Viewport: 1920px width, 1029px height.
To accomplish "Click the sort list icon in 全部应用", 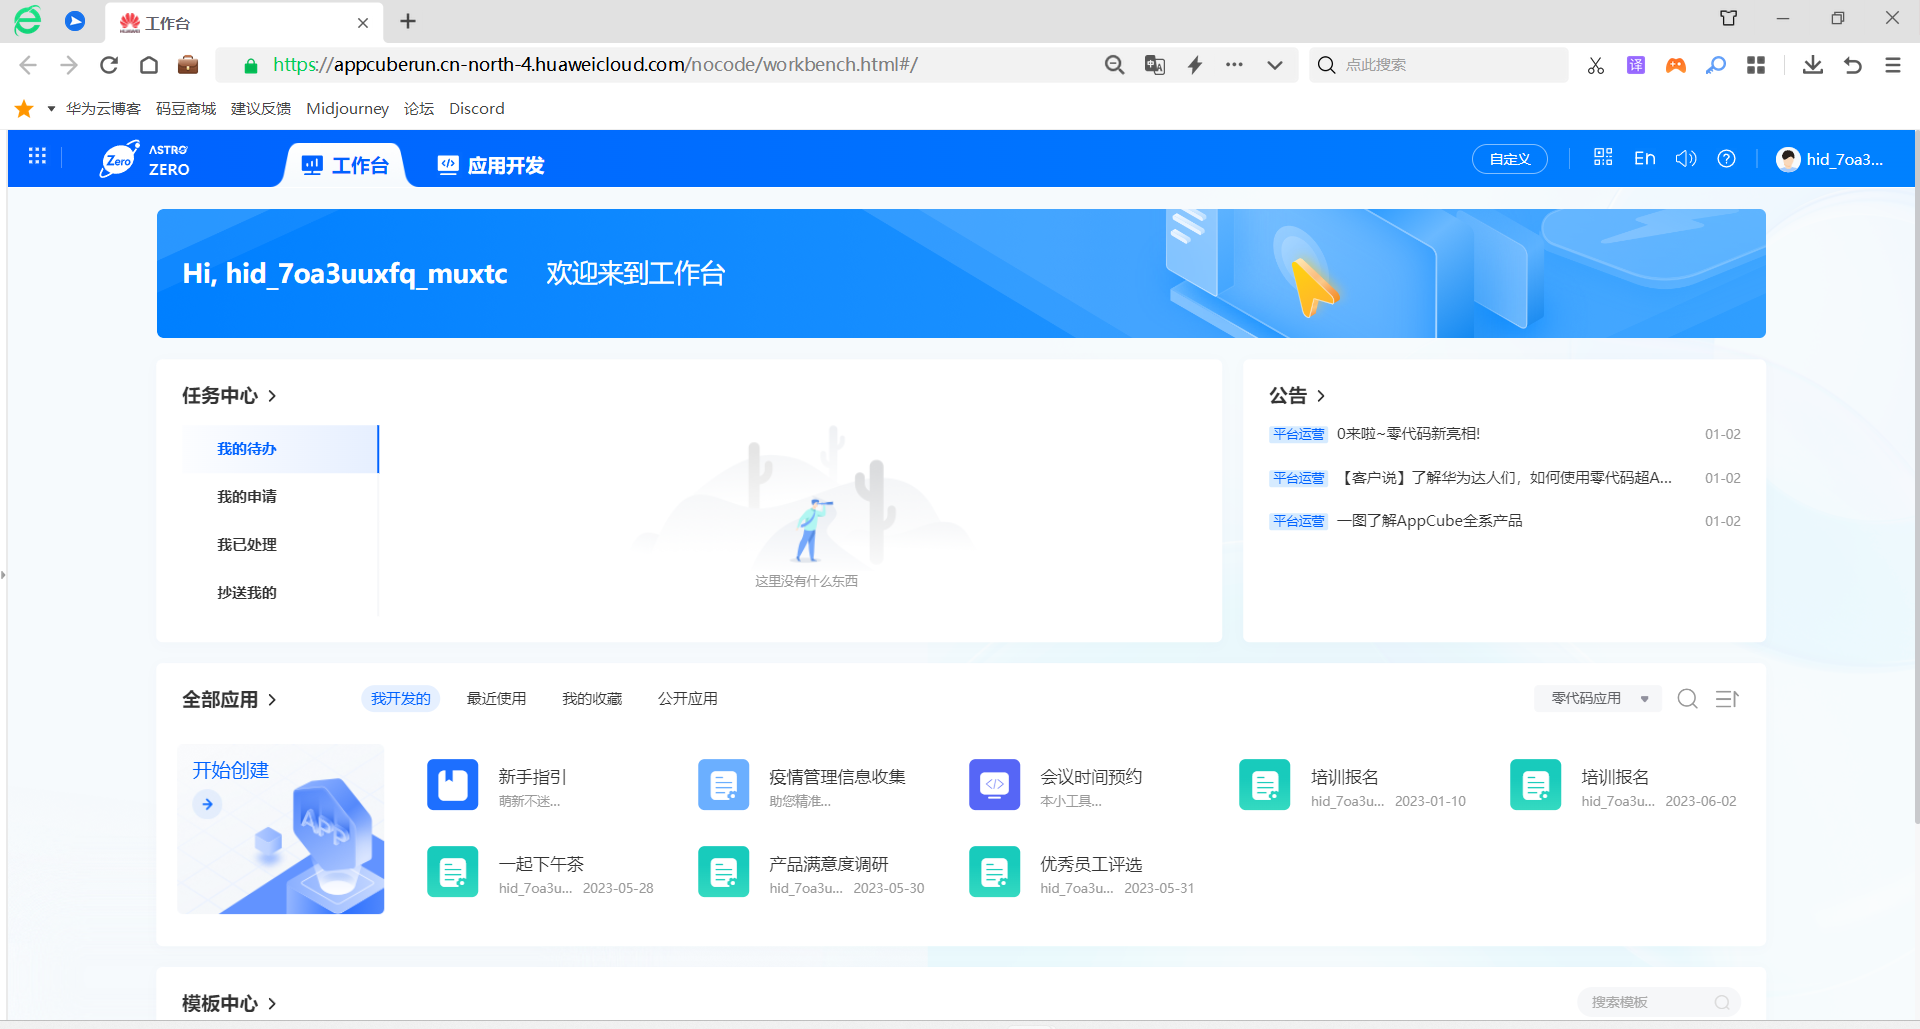I will (x=1727, y=699).
